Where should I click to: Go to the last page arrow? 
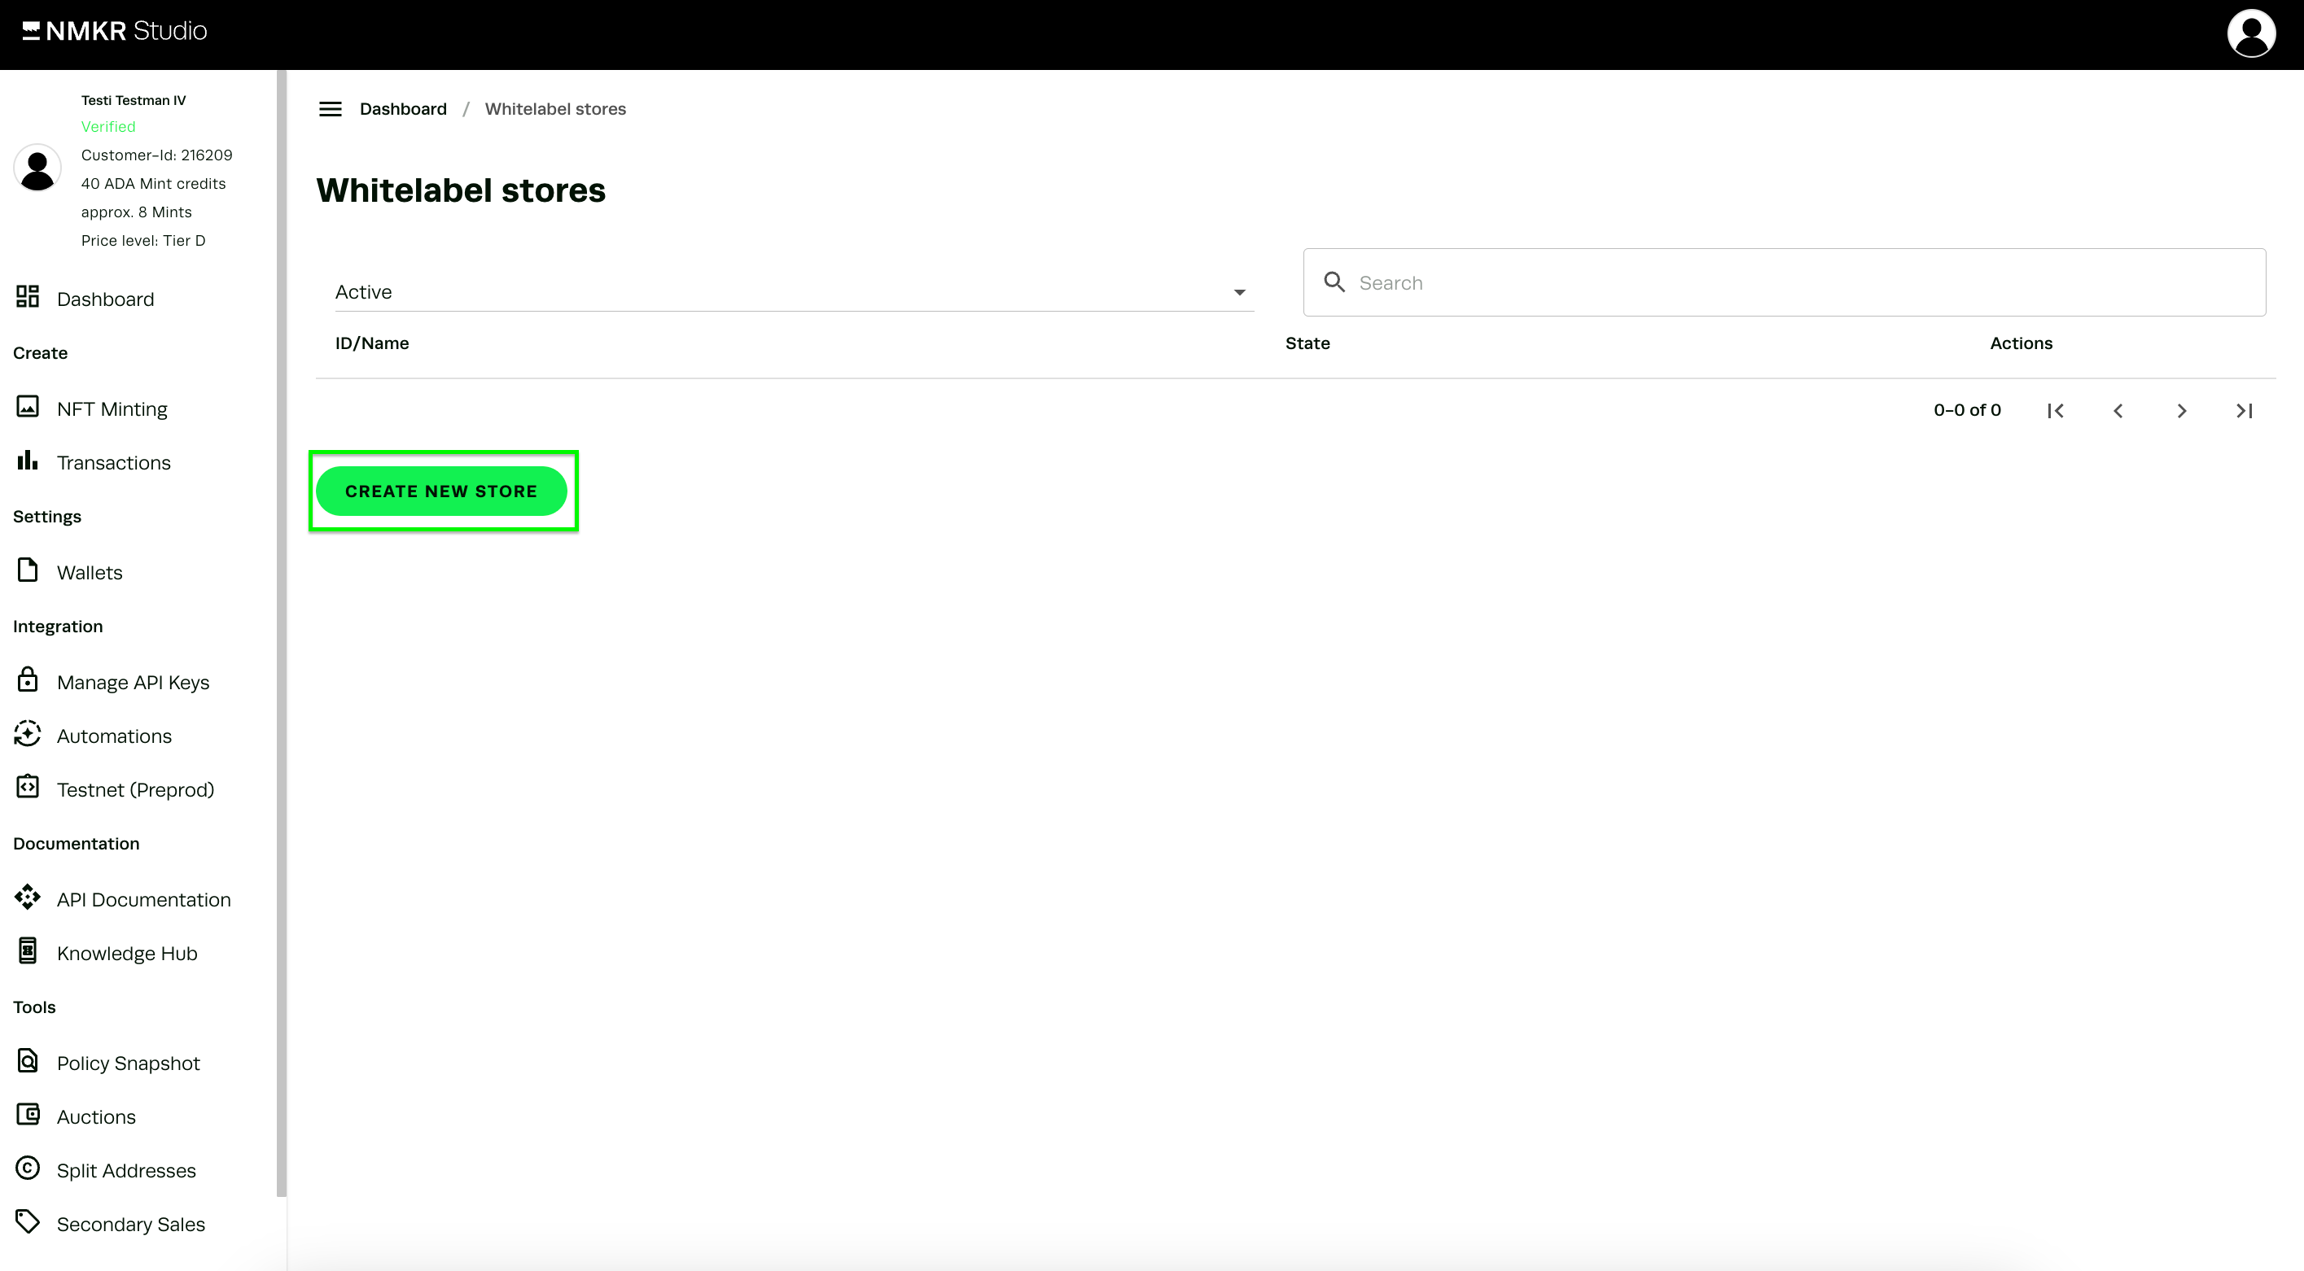coord(2244,411)
